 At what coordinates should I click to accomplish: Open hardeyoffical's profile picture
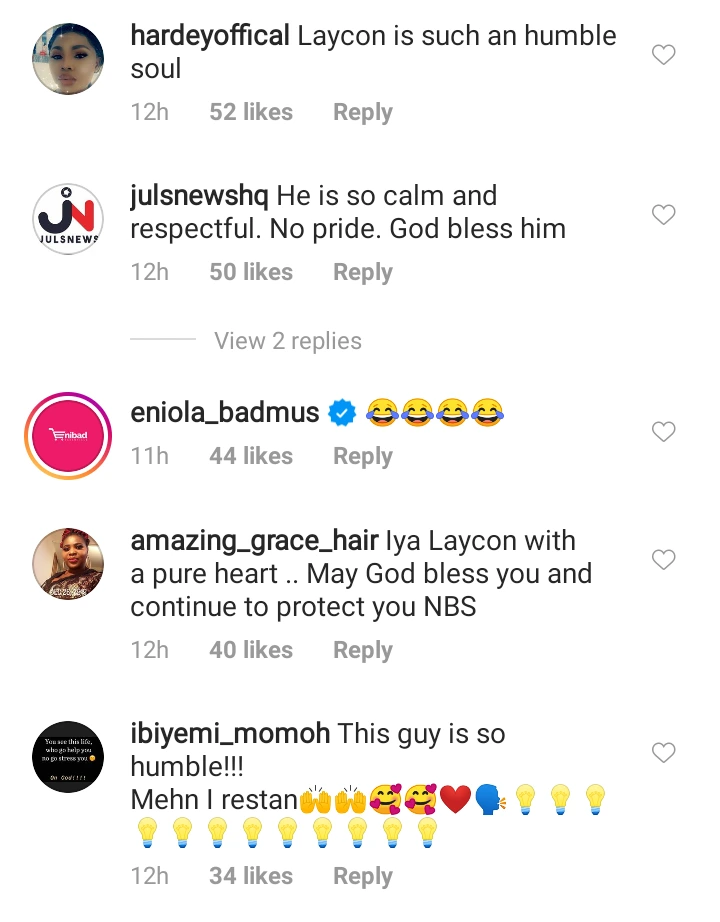(68, 59)
